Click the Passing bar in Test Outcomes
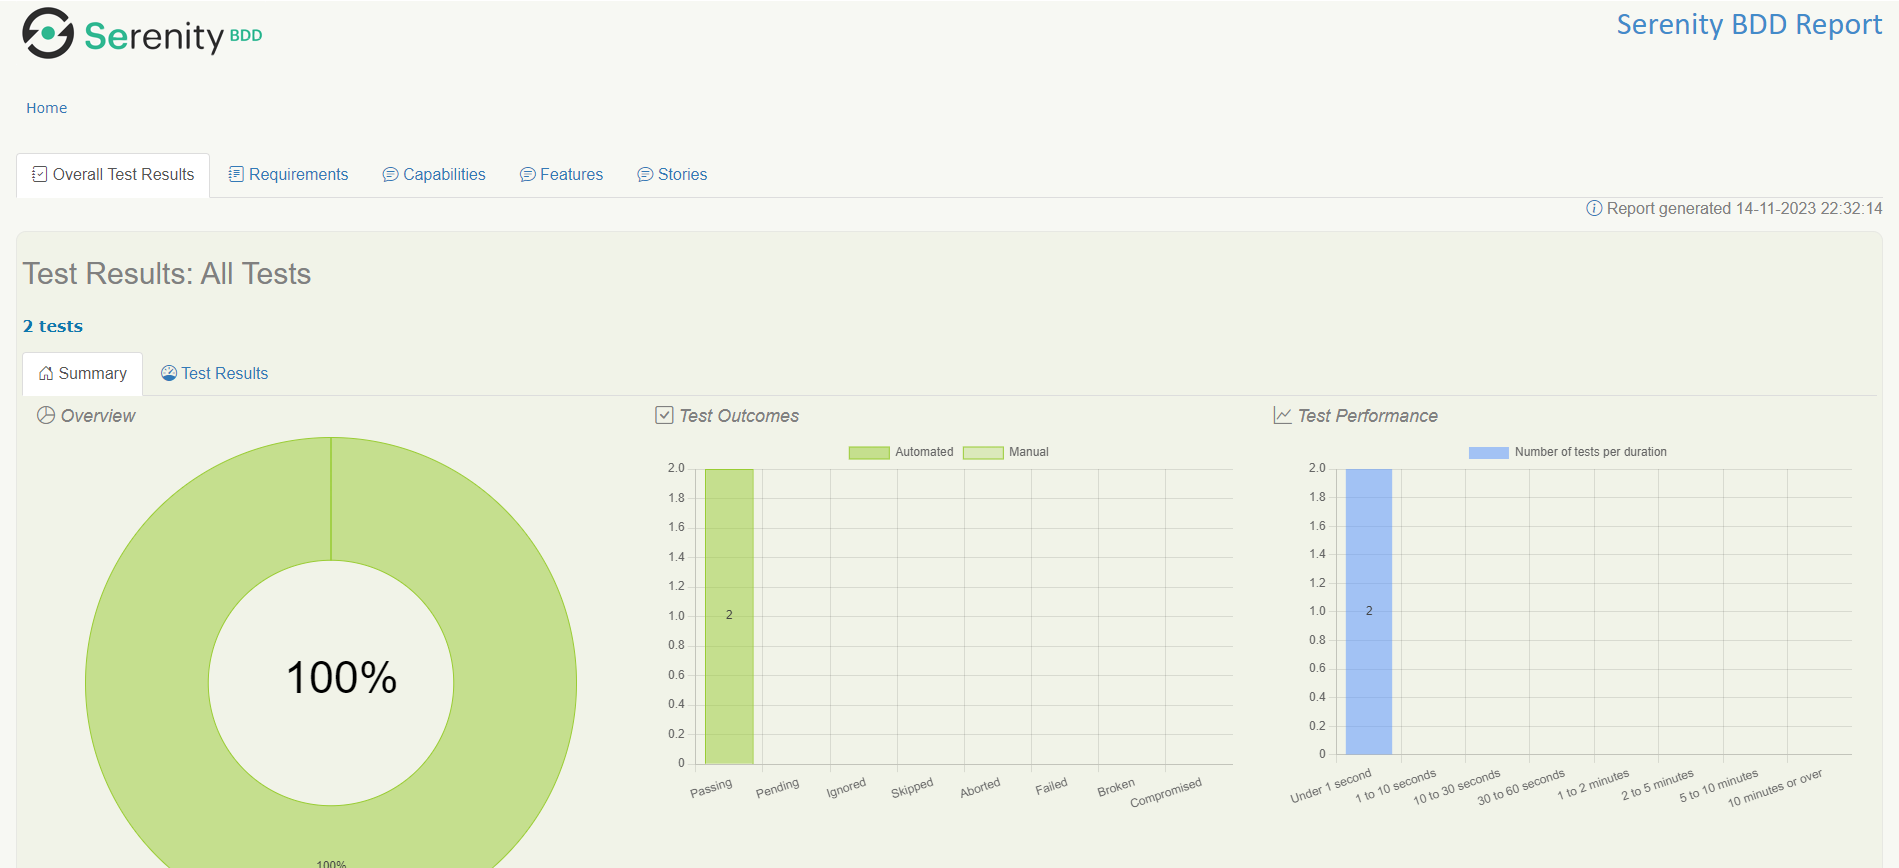The width and height of the screenshot is (1899, 868). click(729, 616)
